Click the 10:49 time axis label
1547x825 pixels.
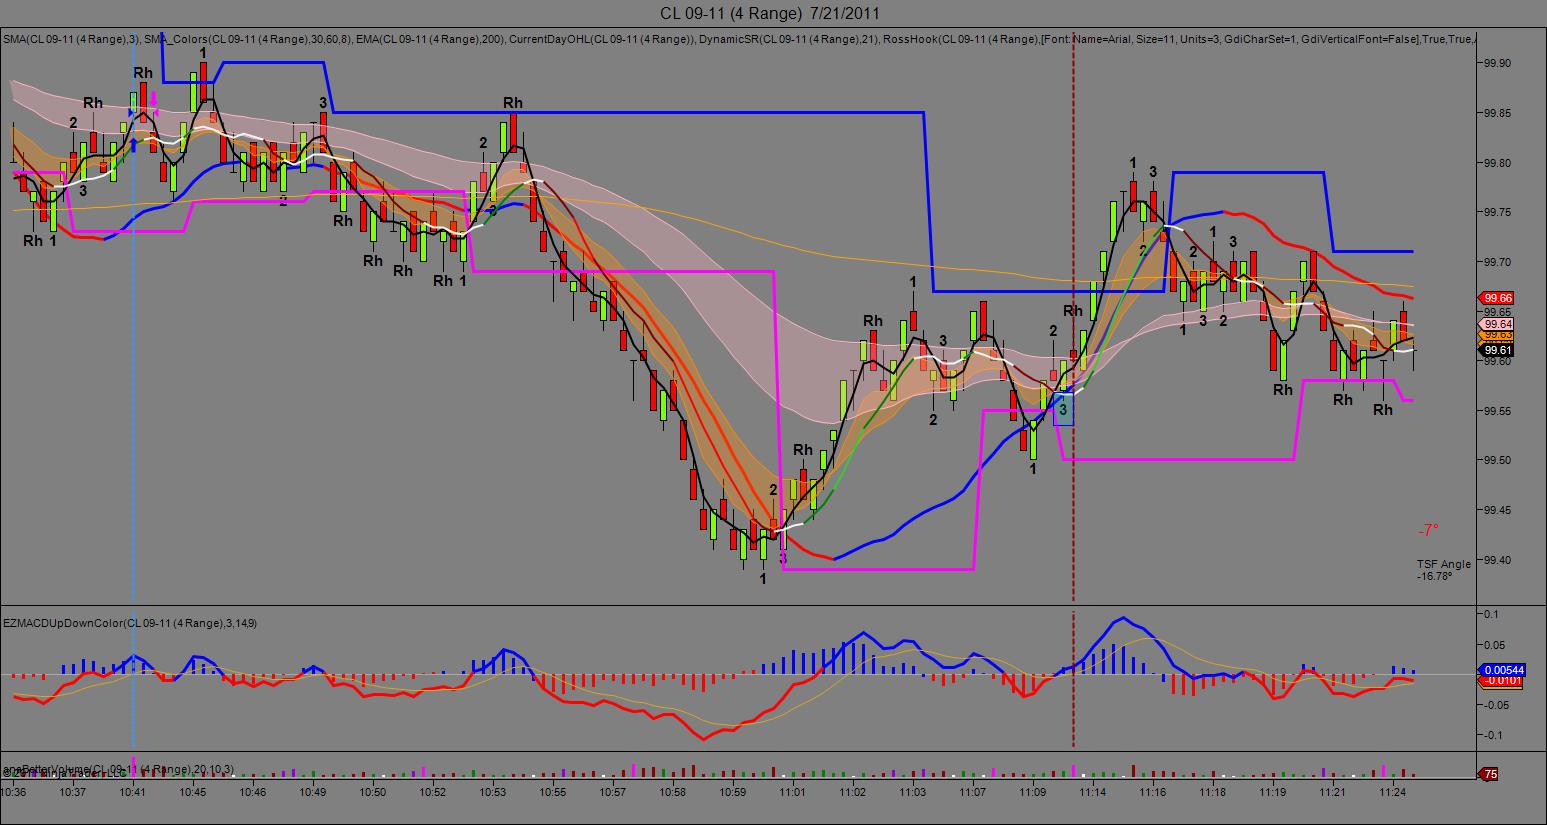(313, 792)
